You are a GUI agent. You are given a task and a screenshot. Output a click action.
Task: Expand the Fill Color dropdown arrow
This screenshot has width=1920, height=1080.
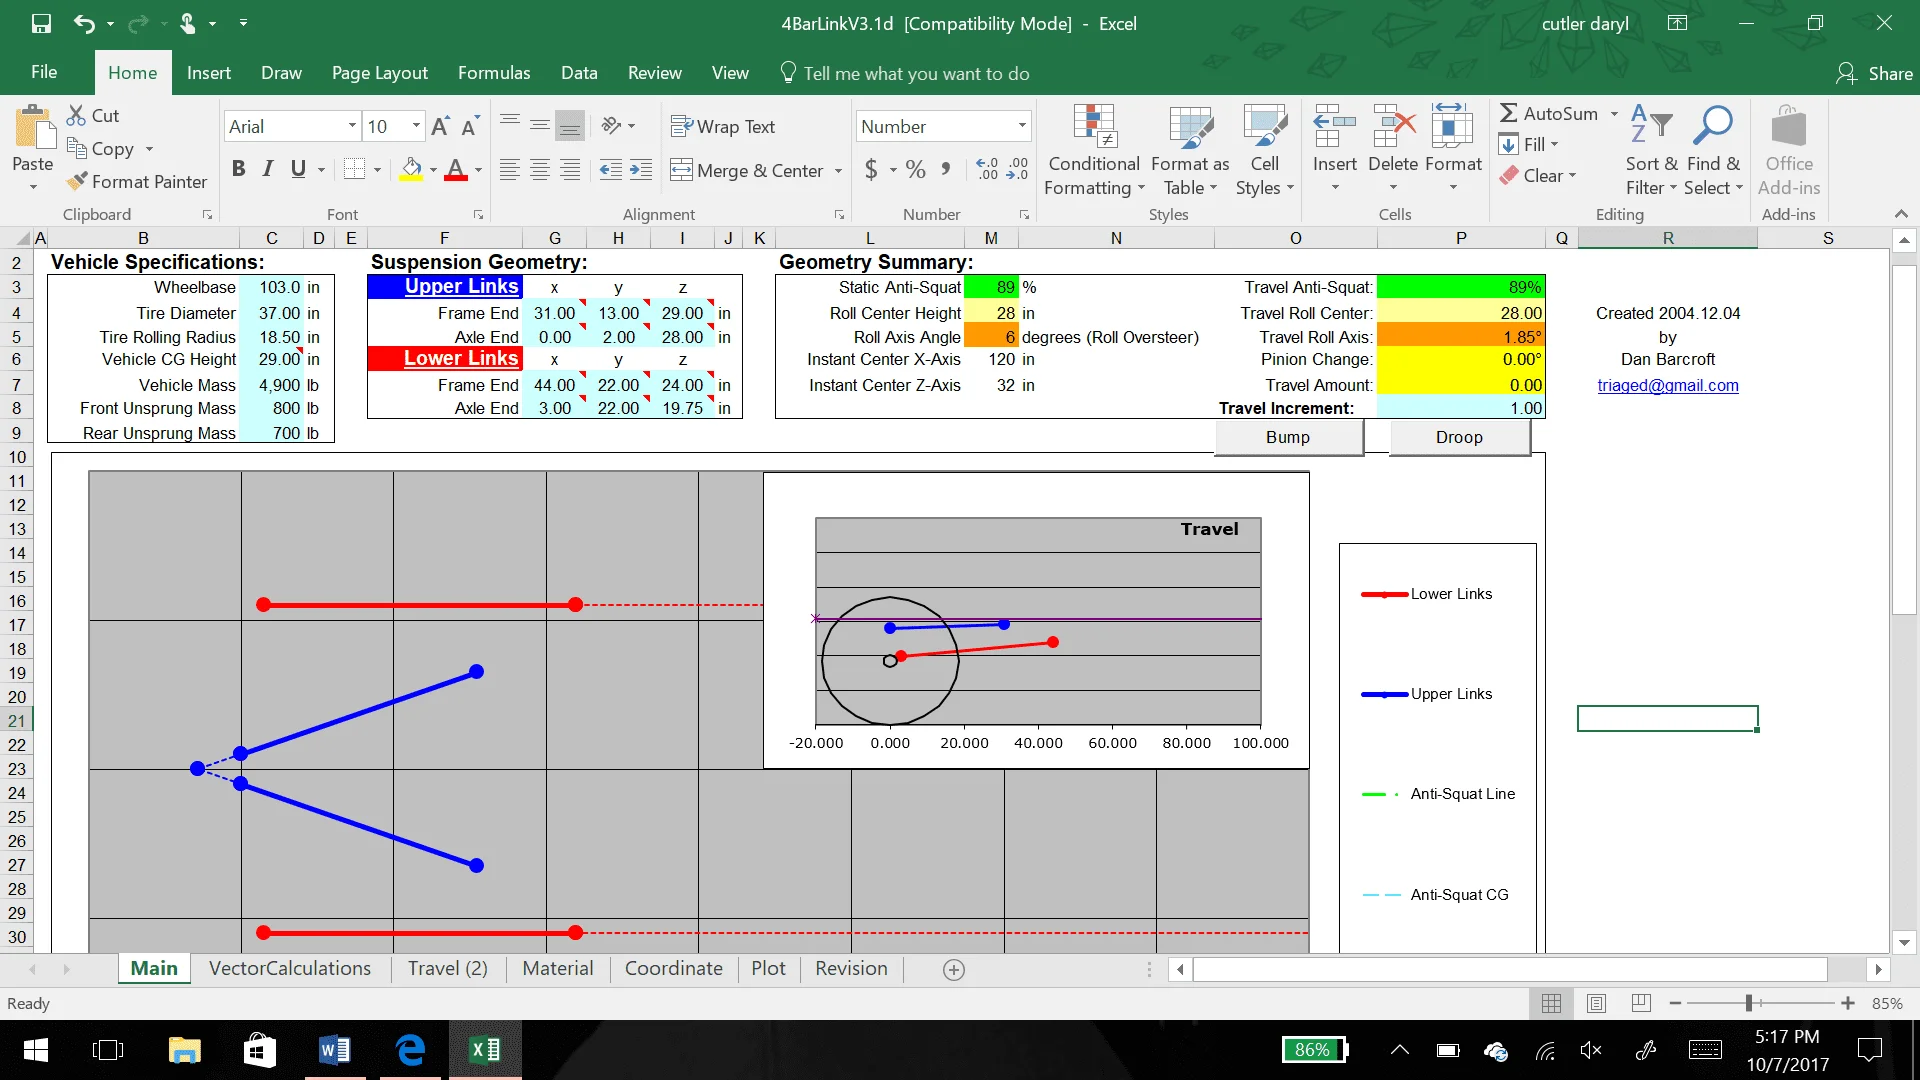coord(433,169)
